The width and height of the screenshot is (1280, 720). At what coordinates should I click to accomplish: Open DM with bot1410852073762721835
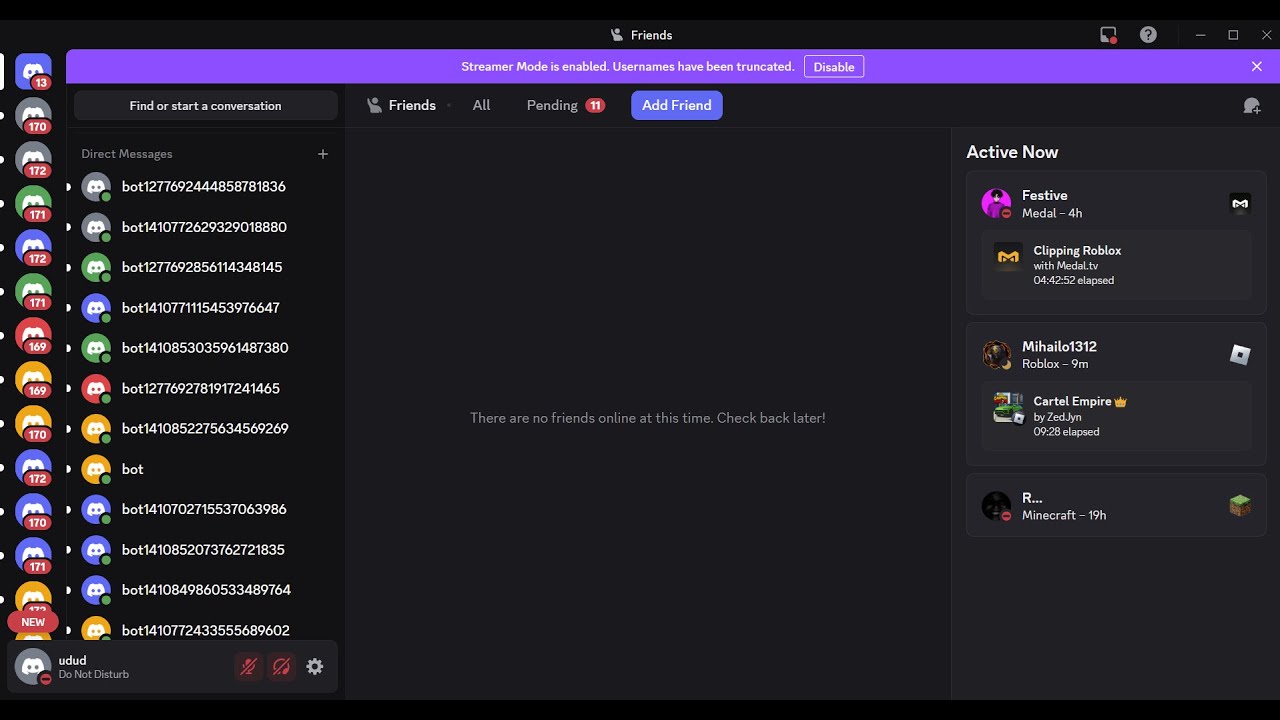[206, 550]
